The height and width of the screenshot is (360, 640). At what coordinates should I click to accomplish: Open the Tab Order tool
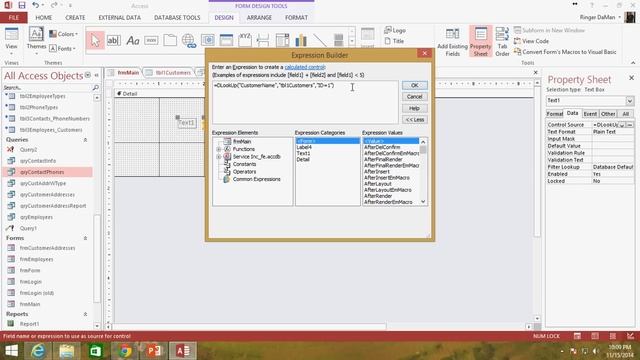click(502, 42)
